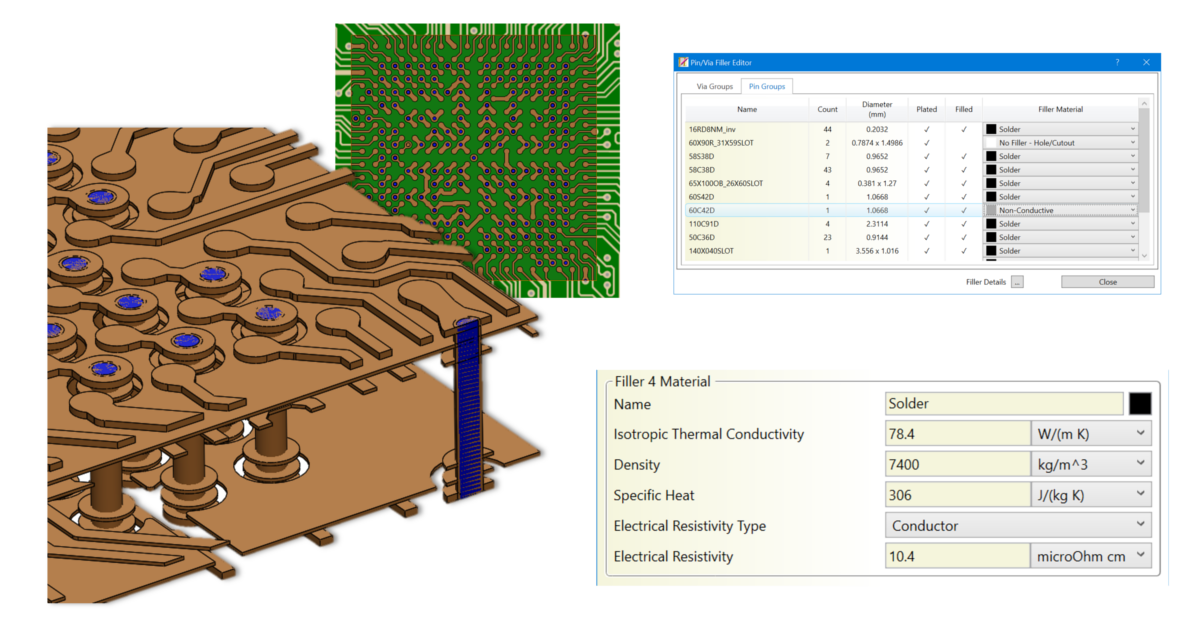Change Non-Conductive filler dropdown for 60C42D

click(1134, 210)
